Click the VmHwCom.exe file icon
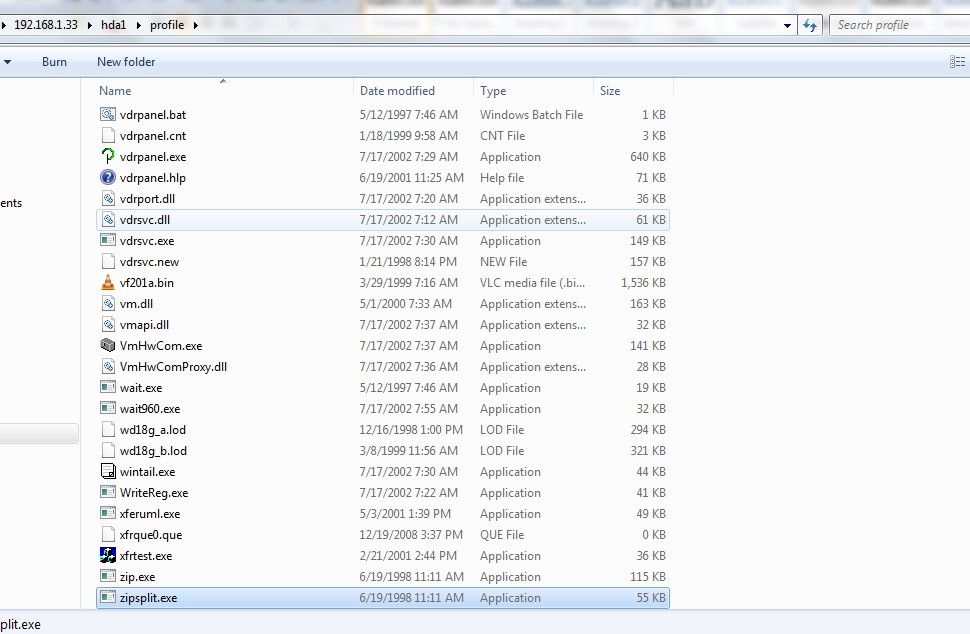Screen dimensions: 970x634 (108, 346)
